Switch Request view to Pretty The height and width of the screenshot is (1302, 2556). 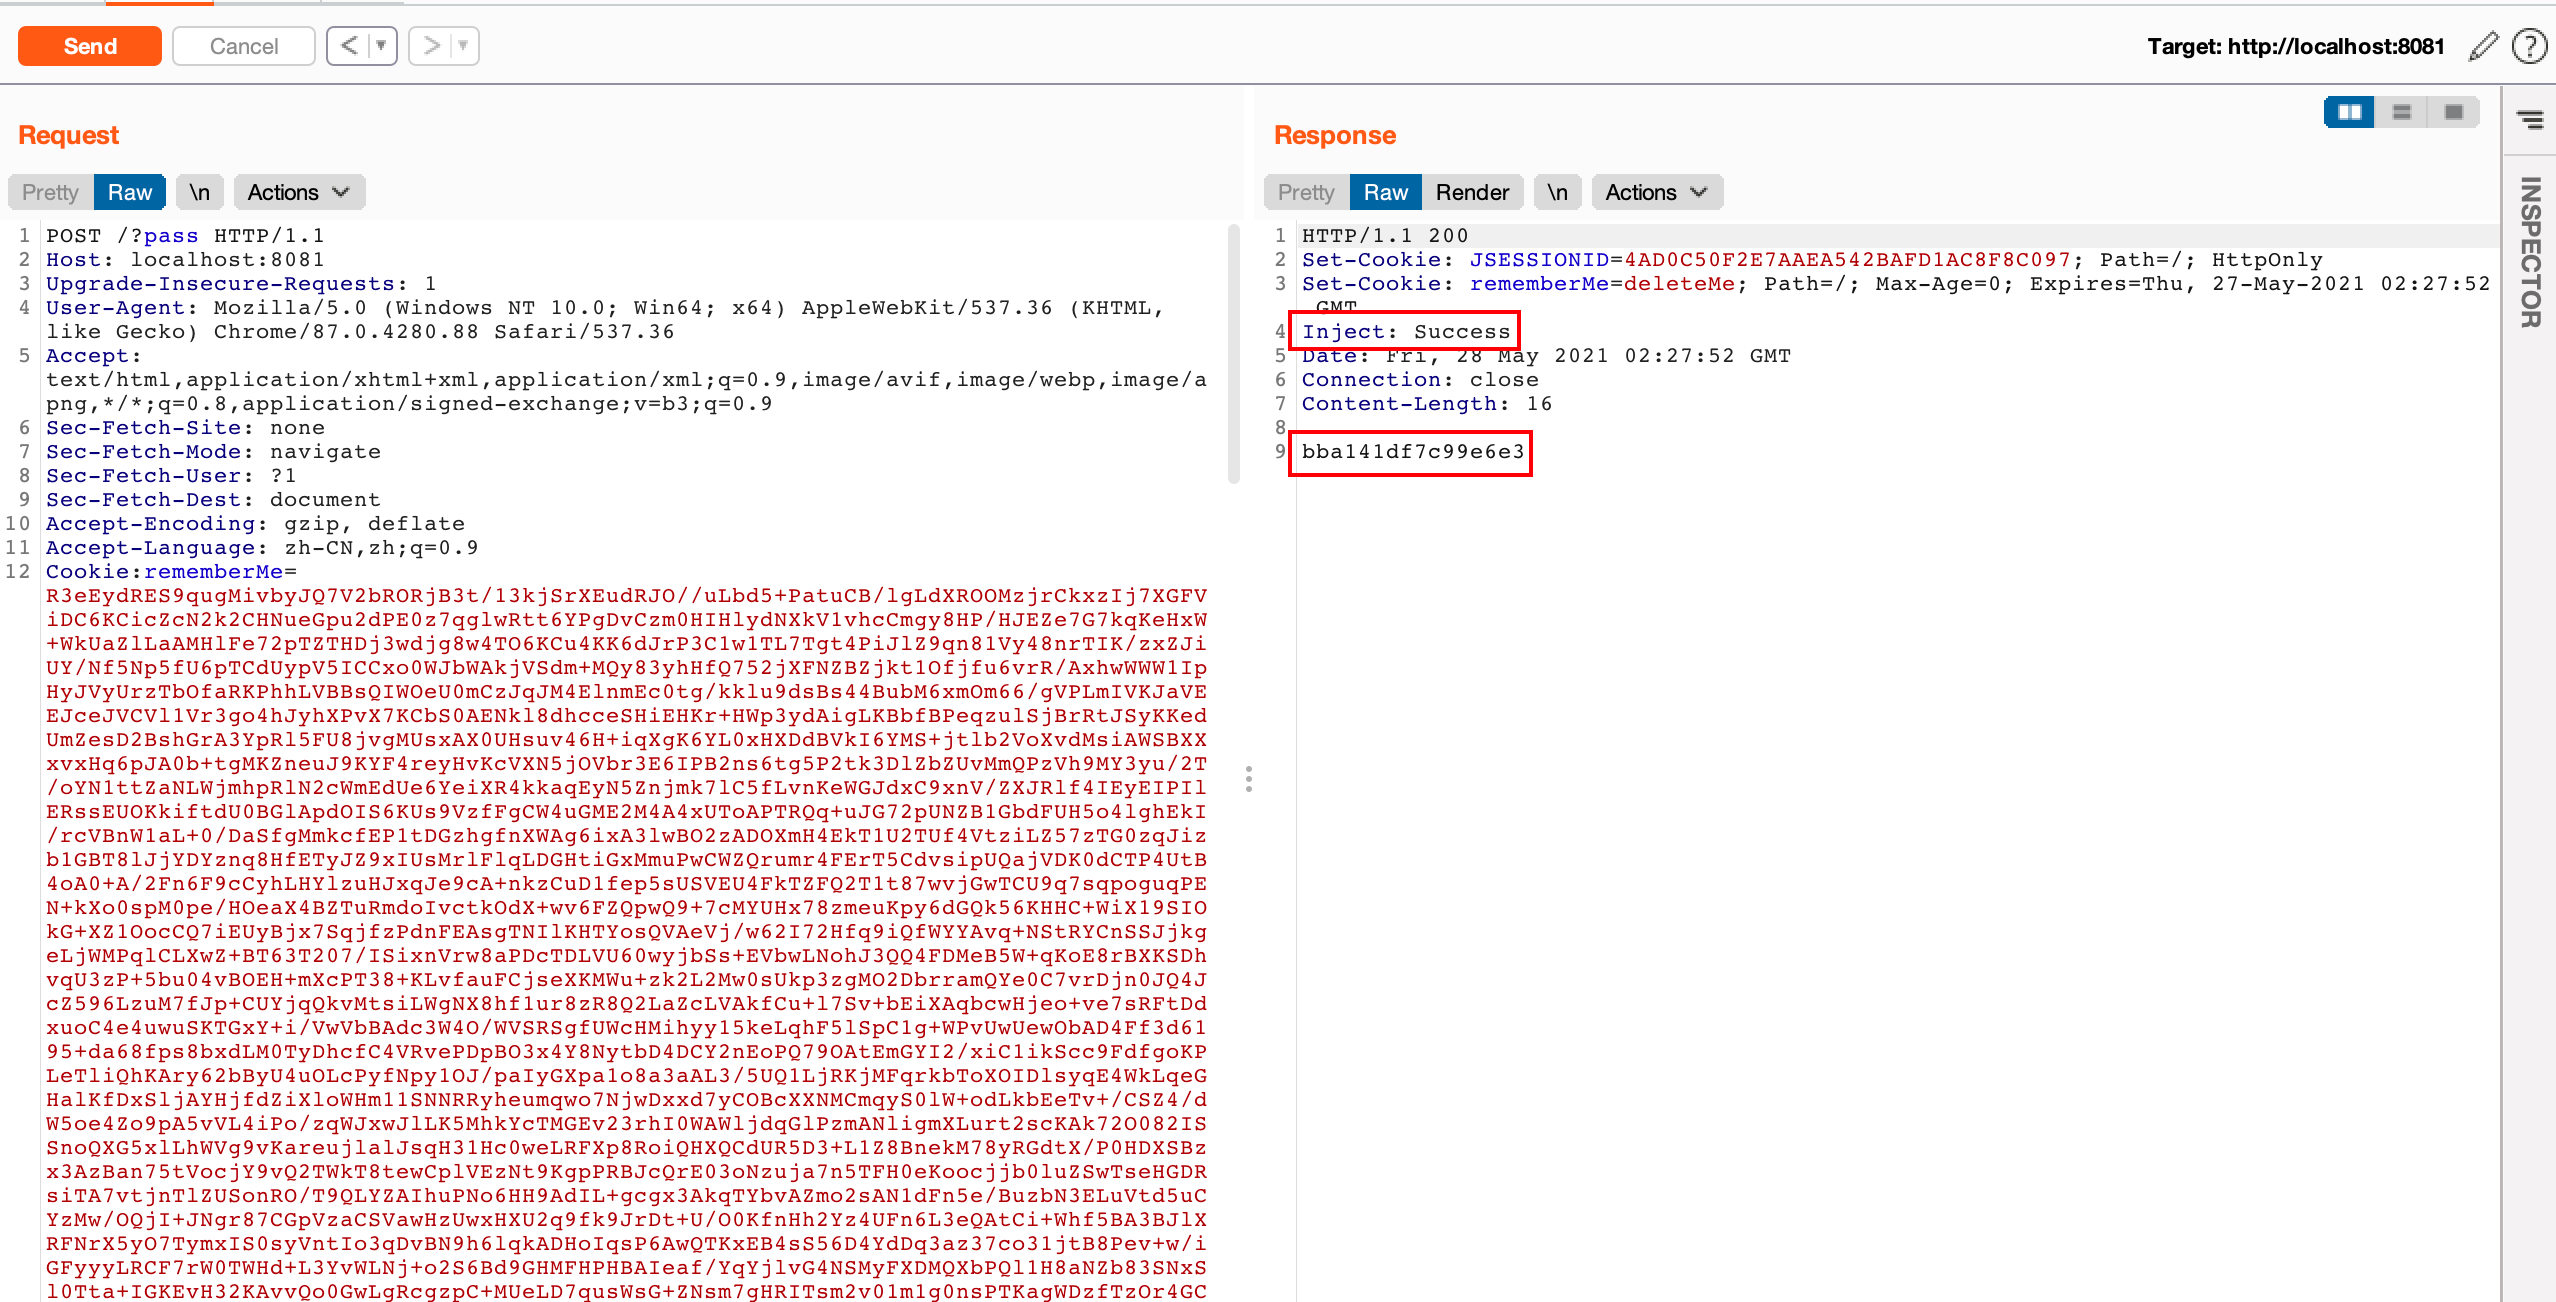pyautogui.click(x=50, y=192)
